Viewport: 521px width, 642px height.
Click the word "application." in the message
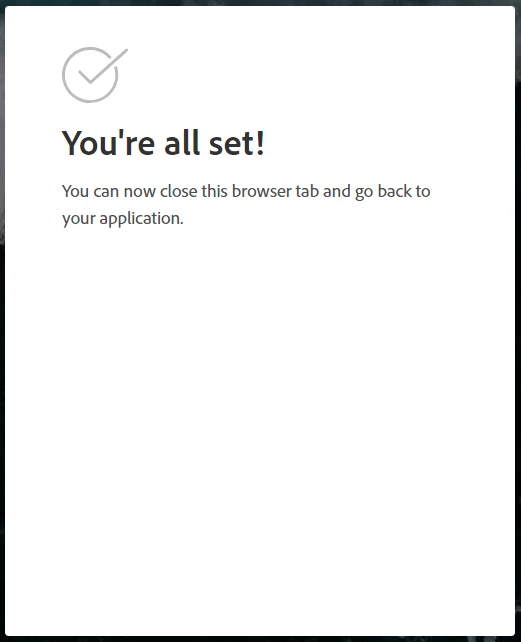coord(141,219)
